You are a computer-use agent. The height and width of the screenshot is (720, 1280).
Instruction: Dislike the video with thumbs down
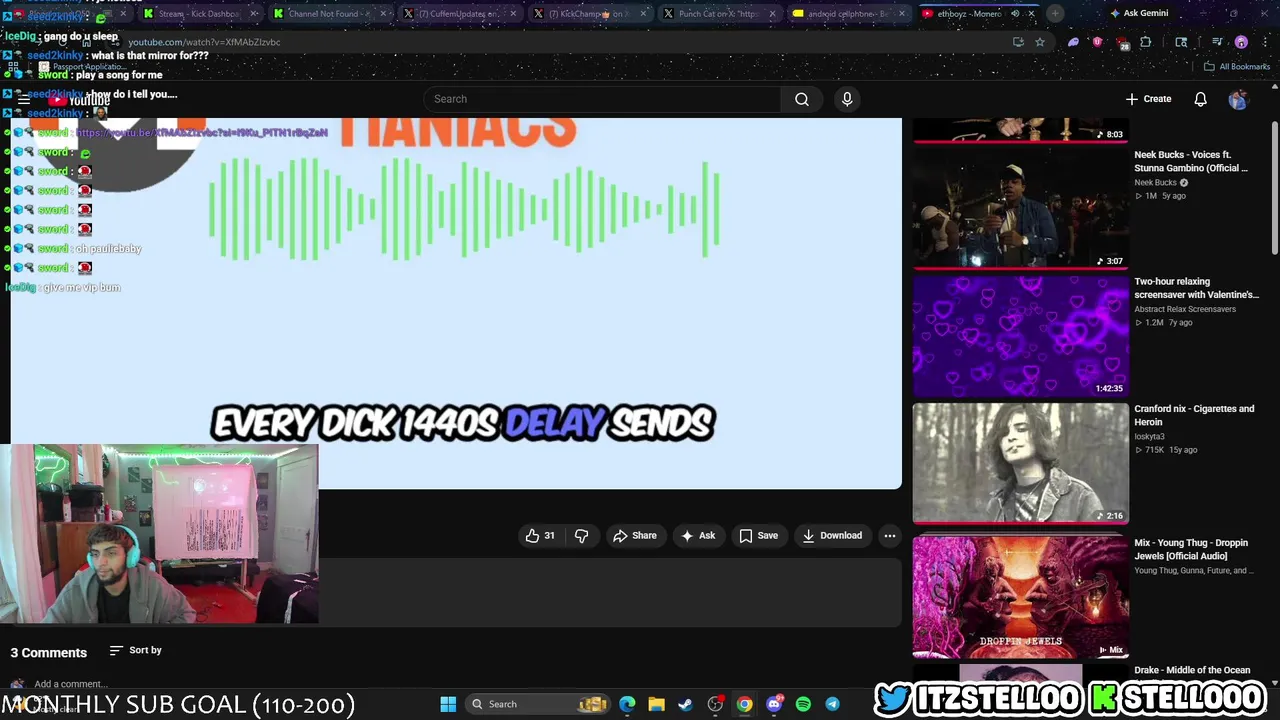click(x=581, y=536)
